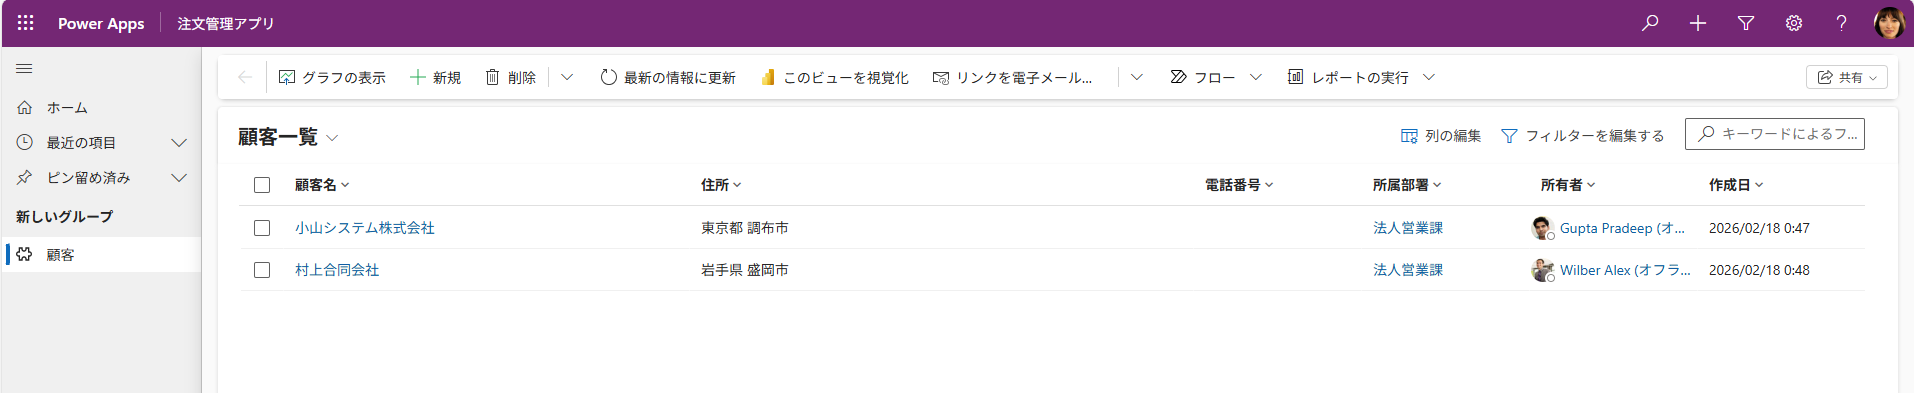Click 最近の項目 in the sidebar
The image size is (1914, 393).
click(x=81, y=143)
